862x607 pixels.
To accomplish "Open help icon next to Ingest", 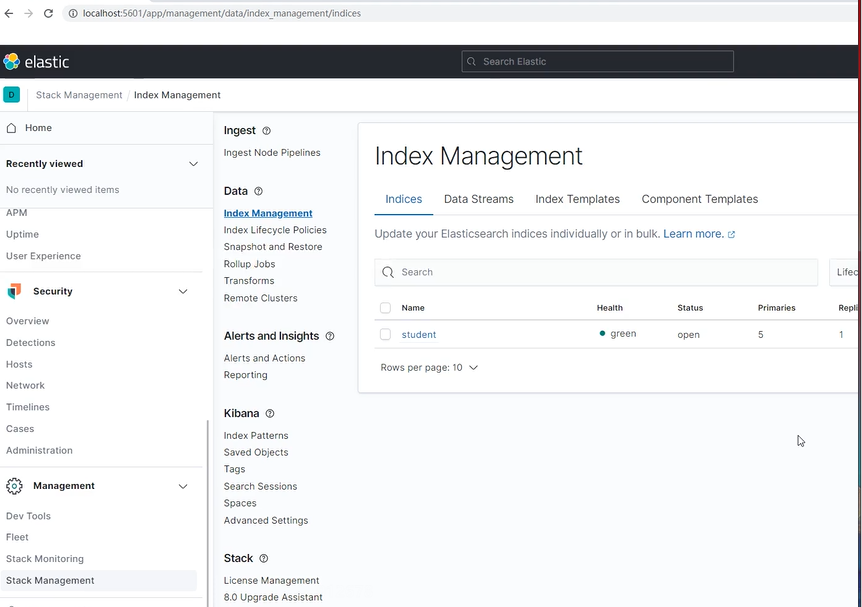I will (267, 131).
